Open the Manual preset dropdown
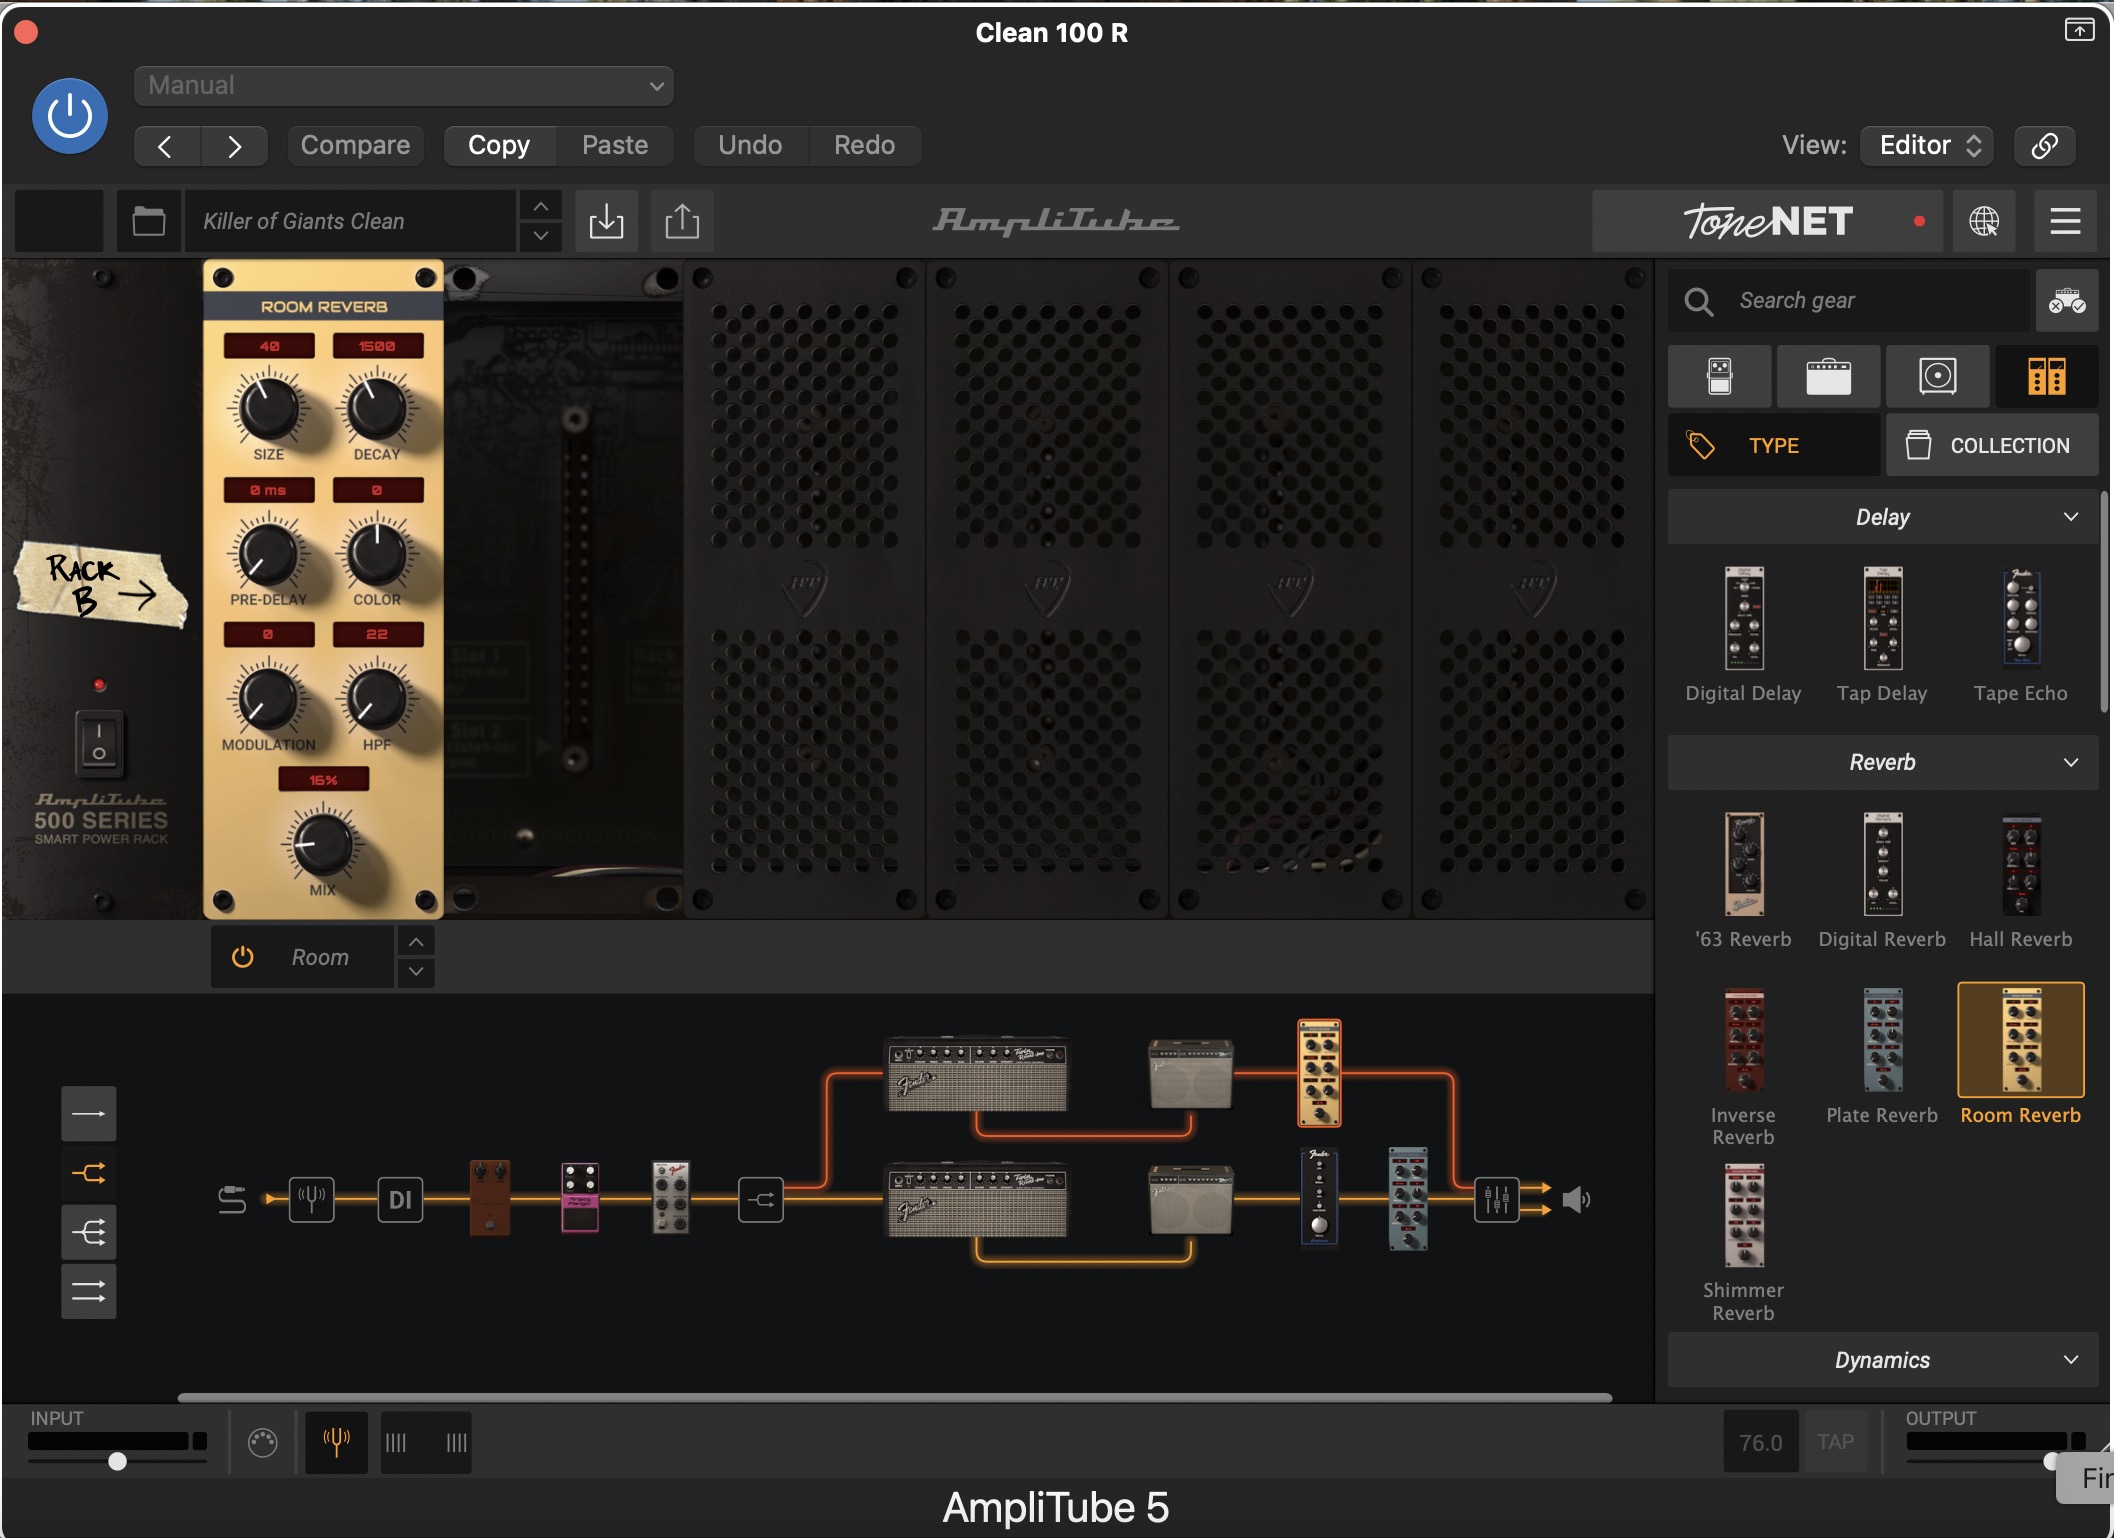This screenshot has height=1538, width=2114. tap(403, 86)
